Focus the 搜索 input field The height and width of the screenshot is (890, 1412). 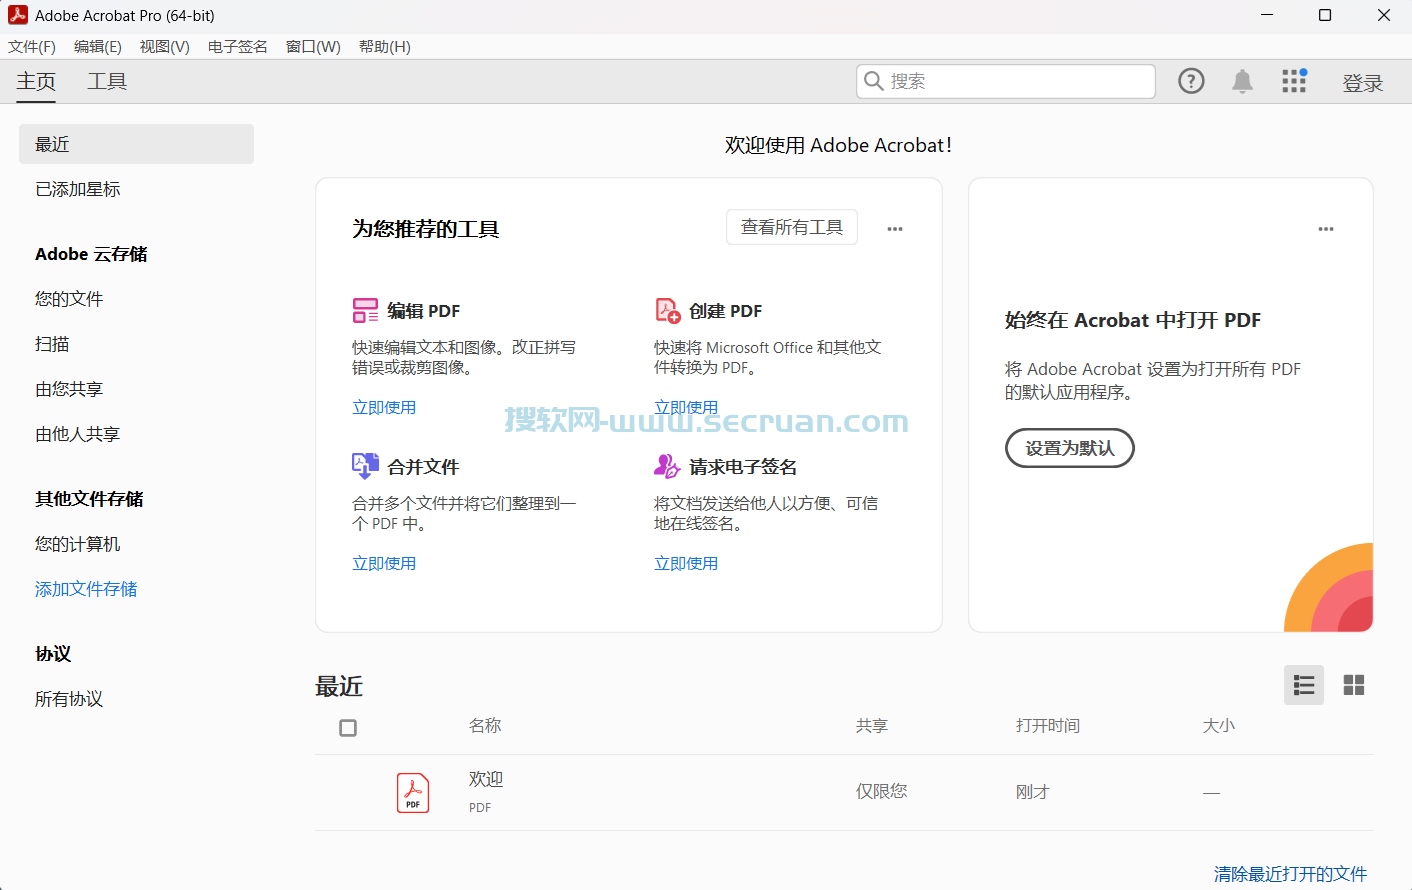pos(1006,81)
